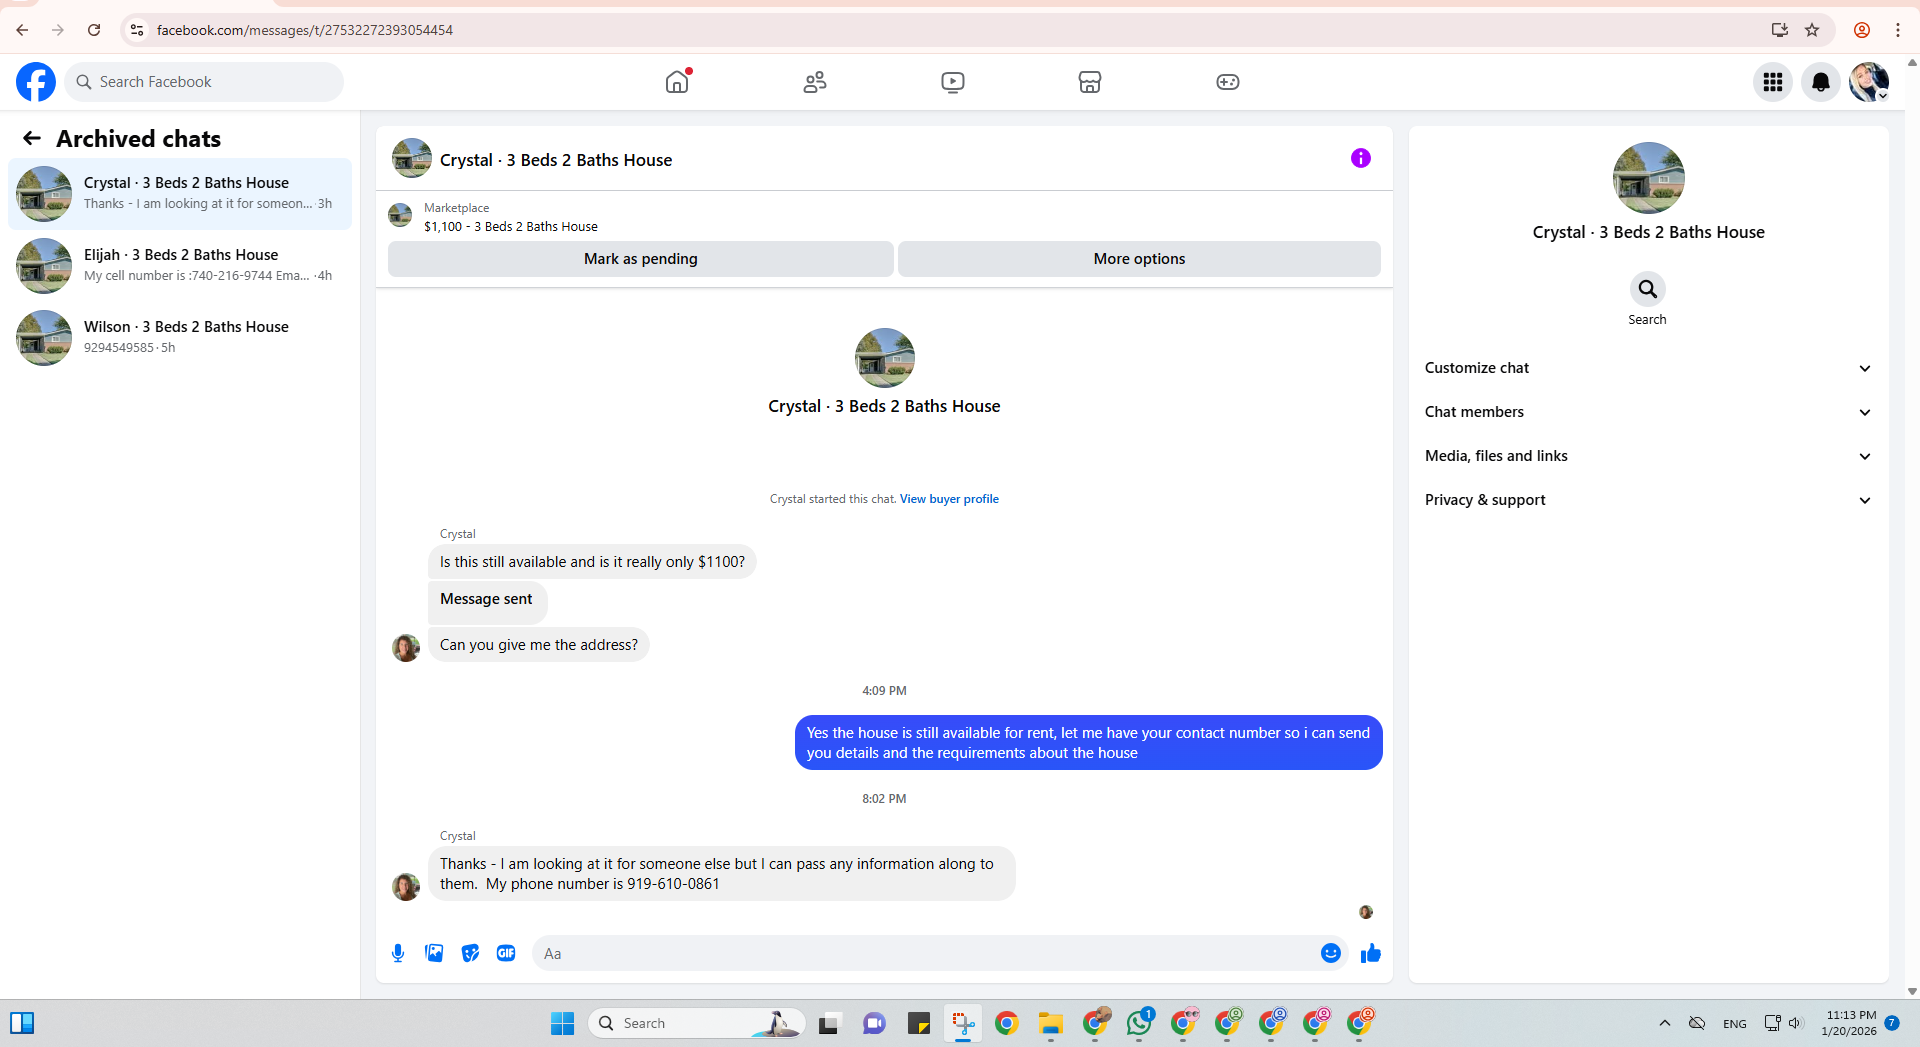Go to the Home feed icon
The image size is (1920, 1047).
[x=677, y=82]
